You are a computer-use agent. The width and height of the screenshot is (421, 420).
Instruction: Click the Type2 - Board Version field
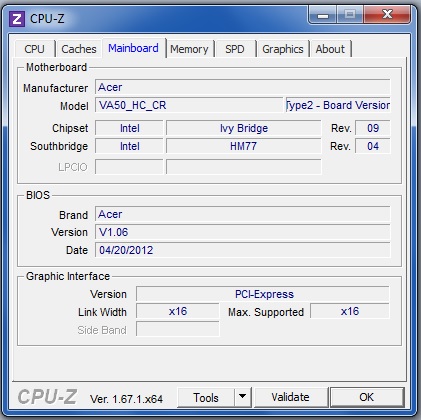[x=338, y=105]
